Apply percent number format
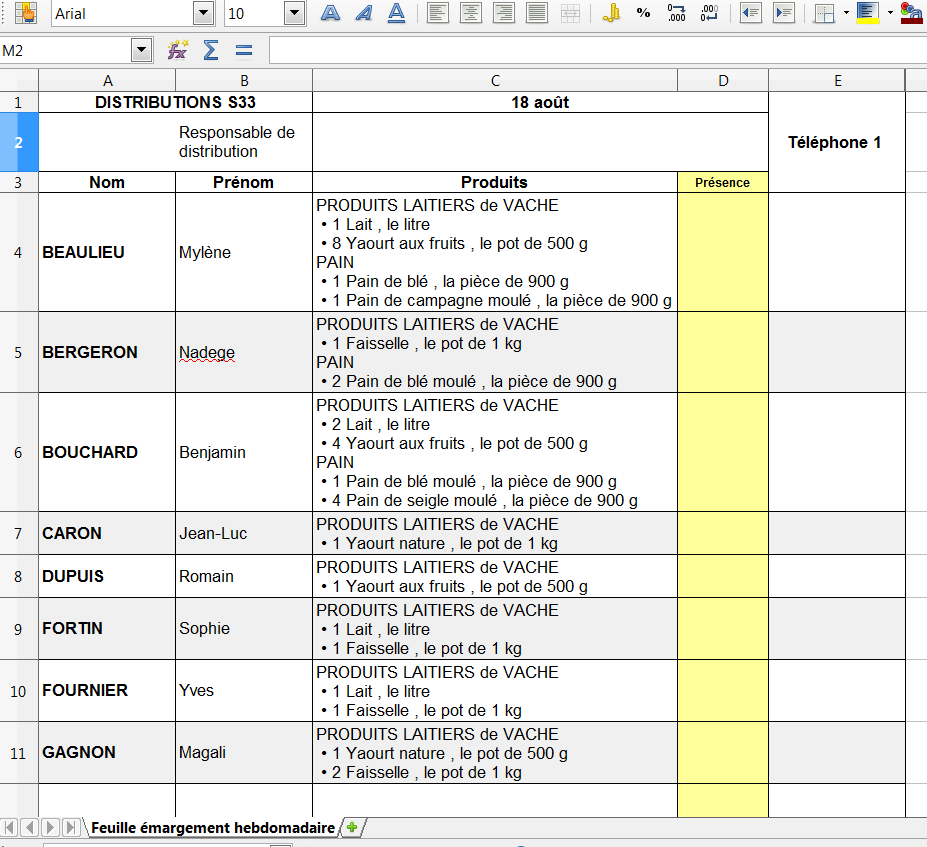This screenshot has height=847, width=927. 643,13
